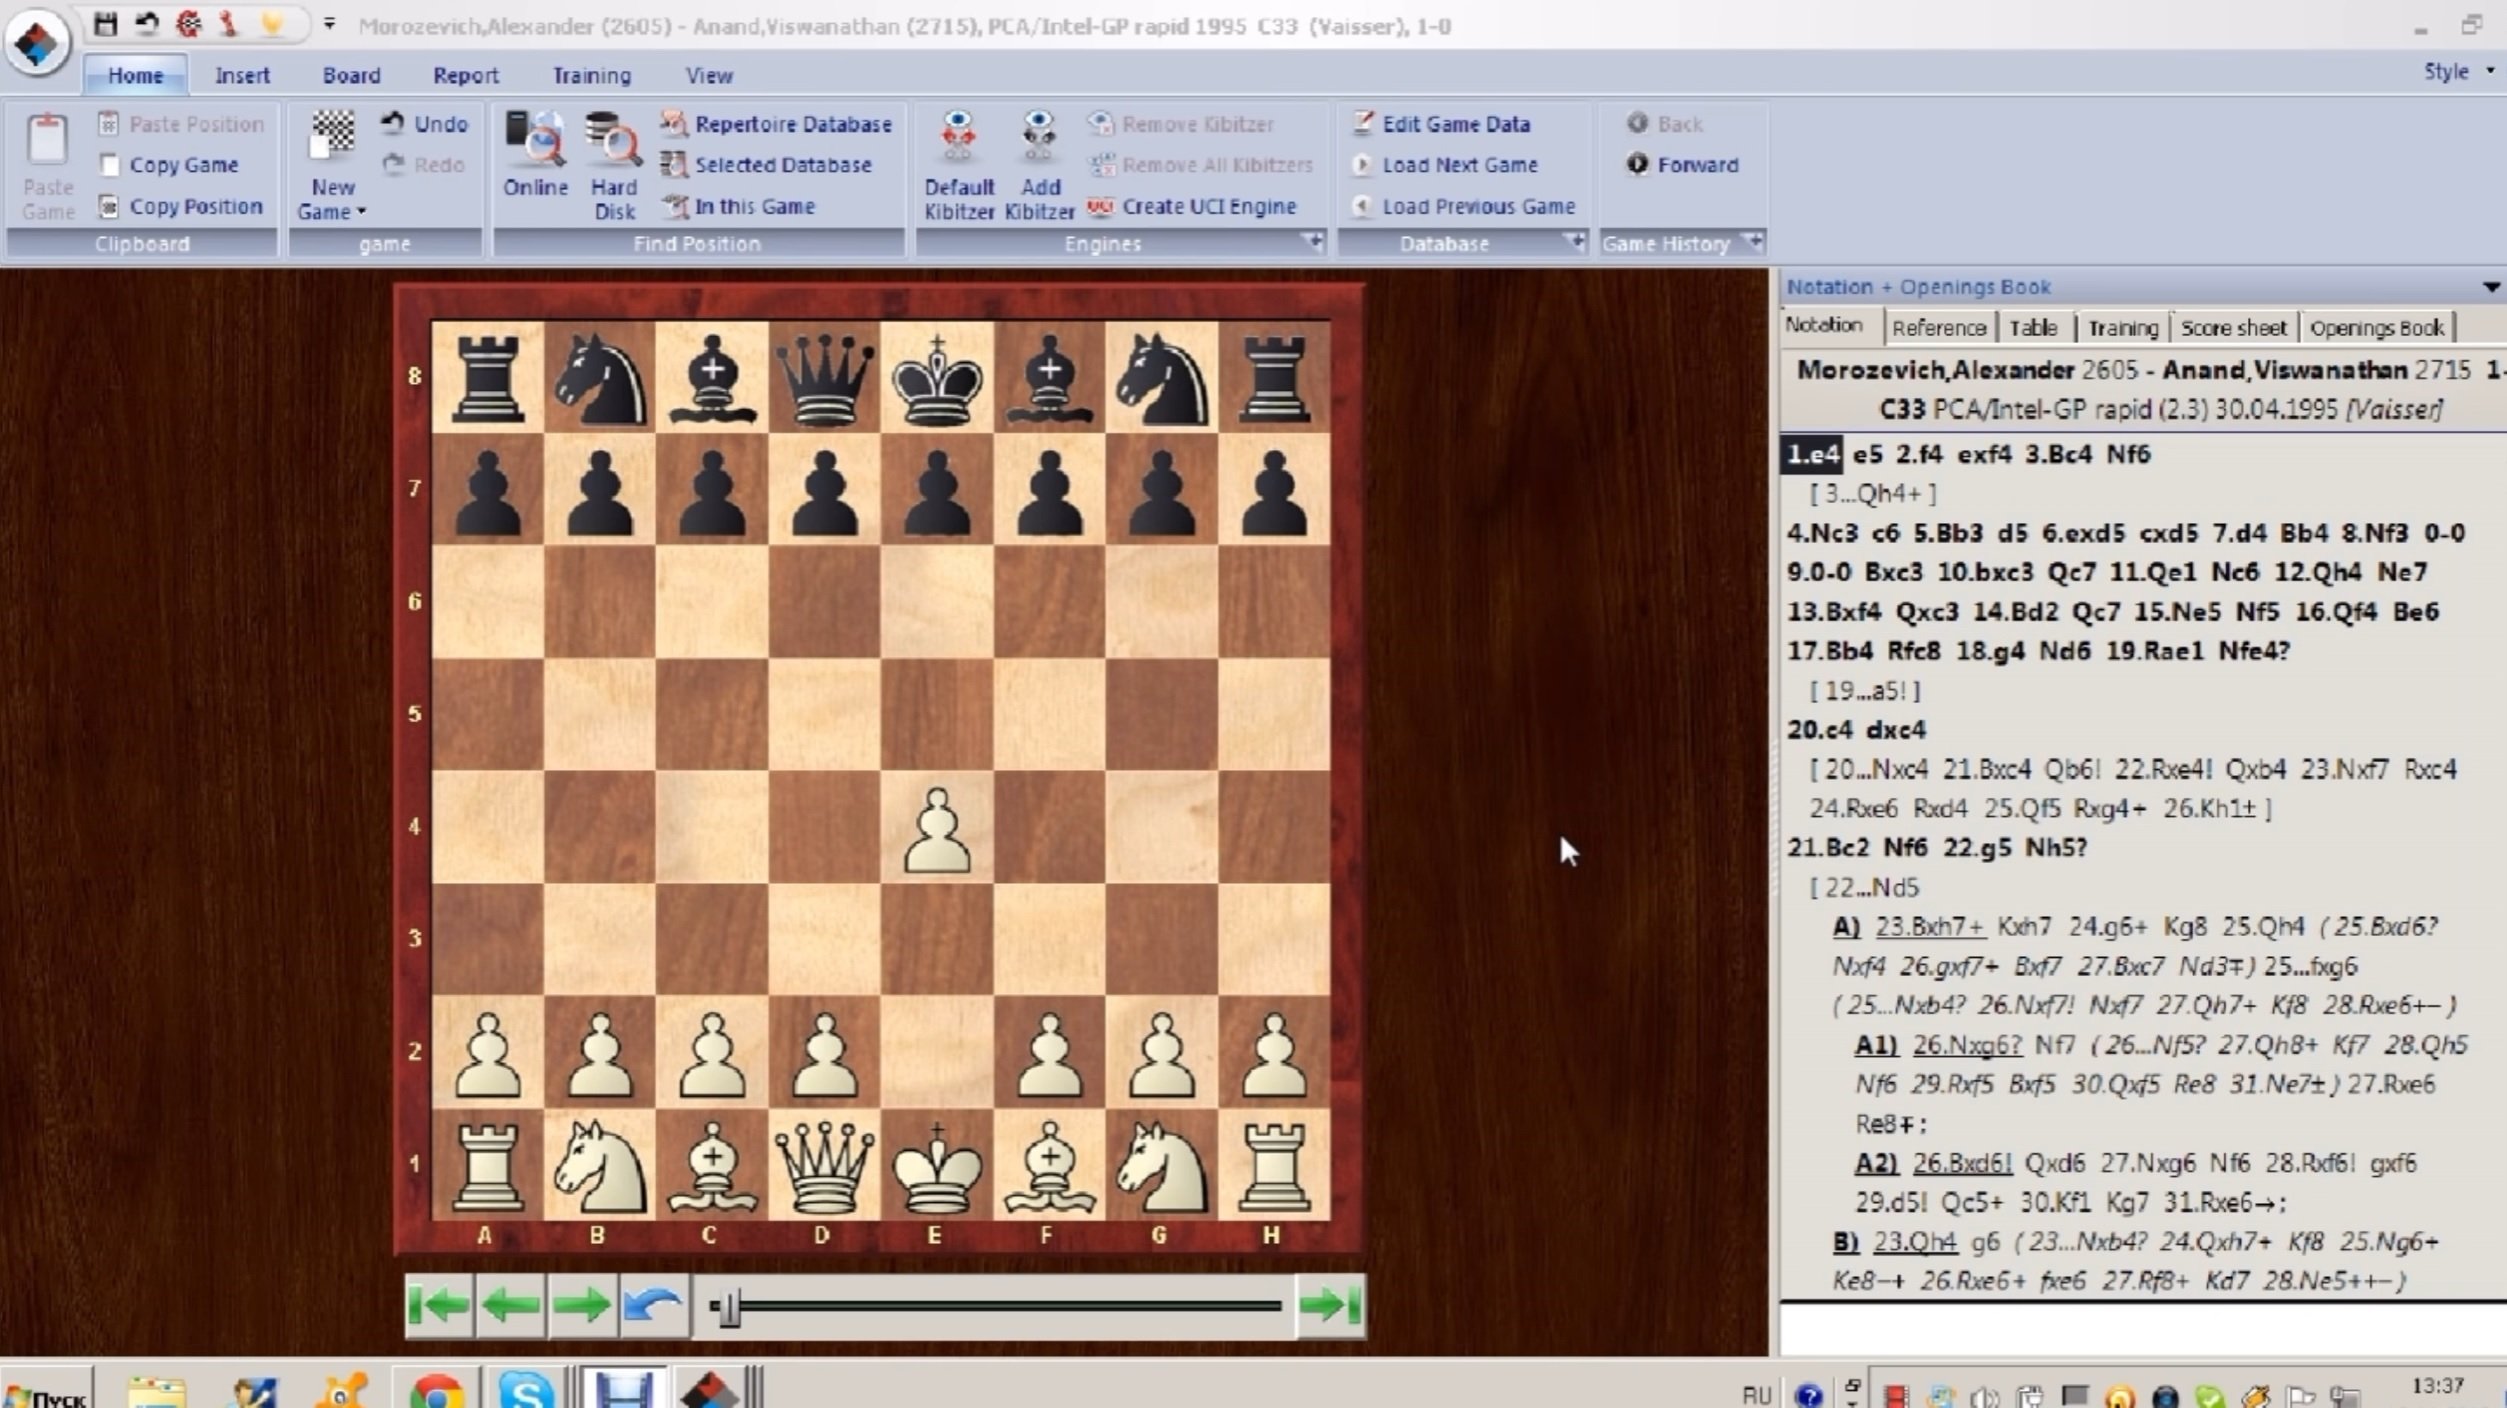Select the Notation pane tab
Image resolution: width=2507 pixels, height=1408 pixels.
tap(1824, 325)
